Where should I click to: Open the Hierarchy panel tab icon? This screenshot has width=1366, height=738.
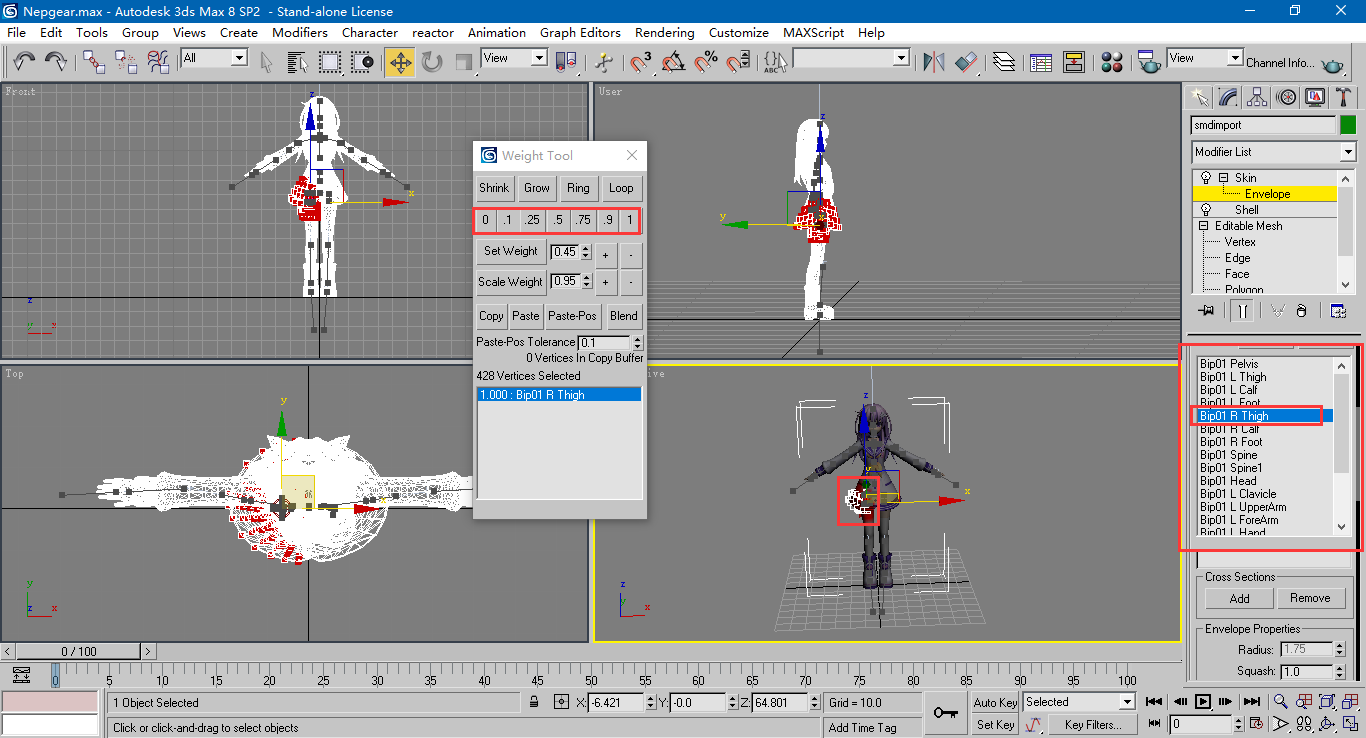pos(1257,97)
